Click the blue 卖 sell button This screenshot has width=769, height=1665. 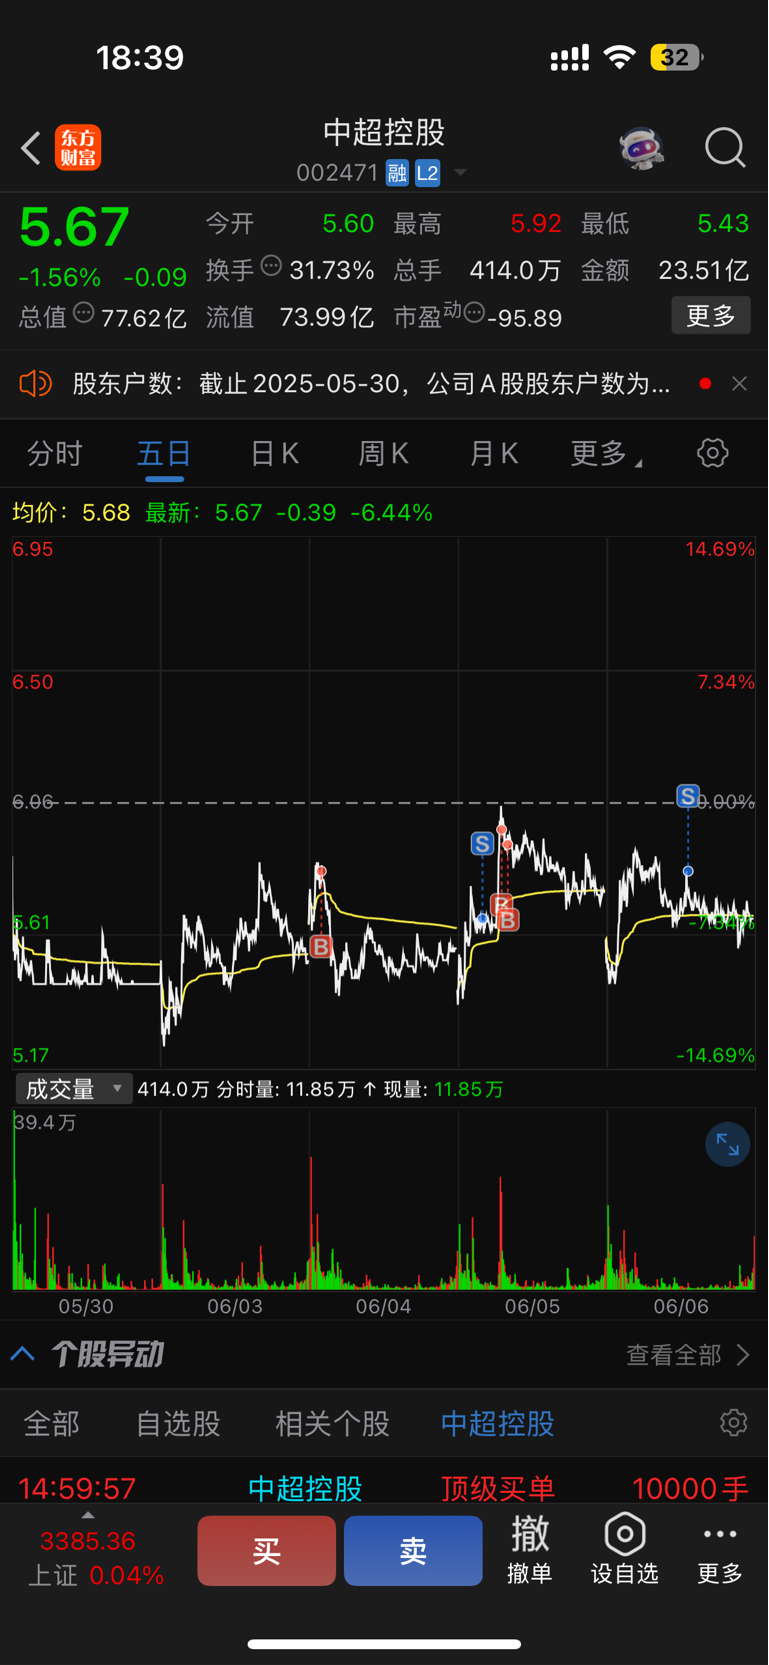(413, 1551)
